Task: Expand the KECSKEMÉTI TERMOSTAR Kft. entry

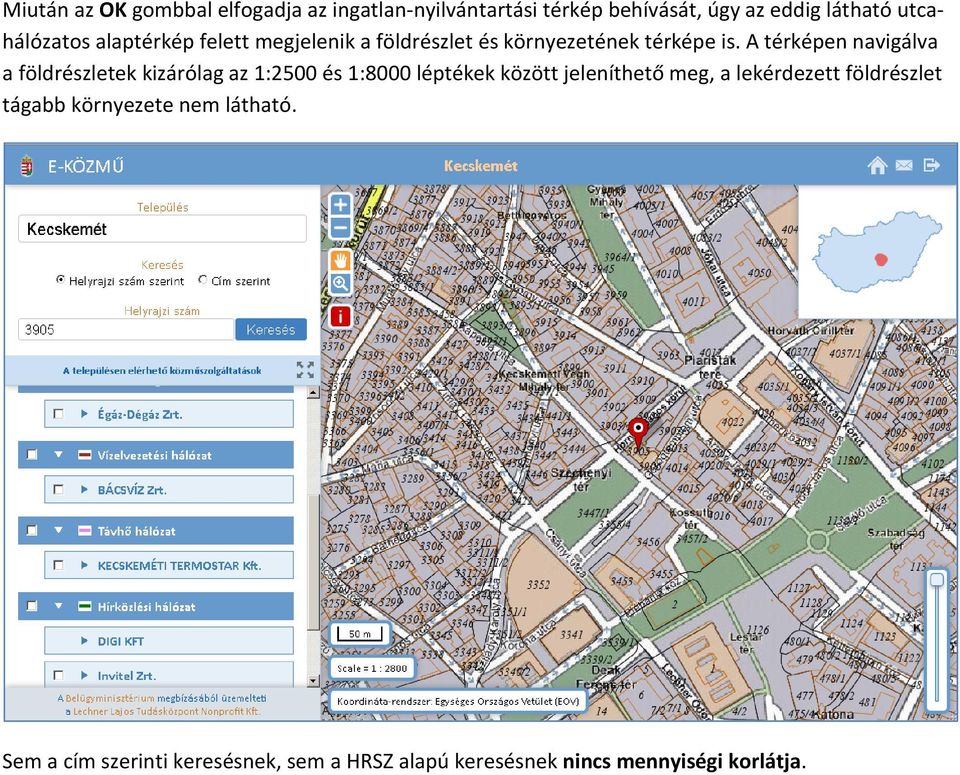Action: point(84,565)
